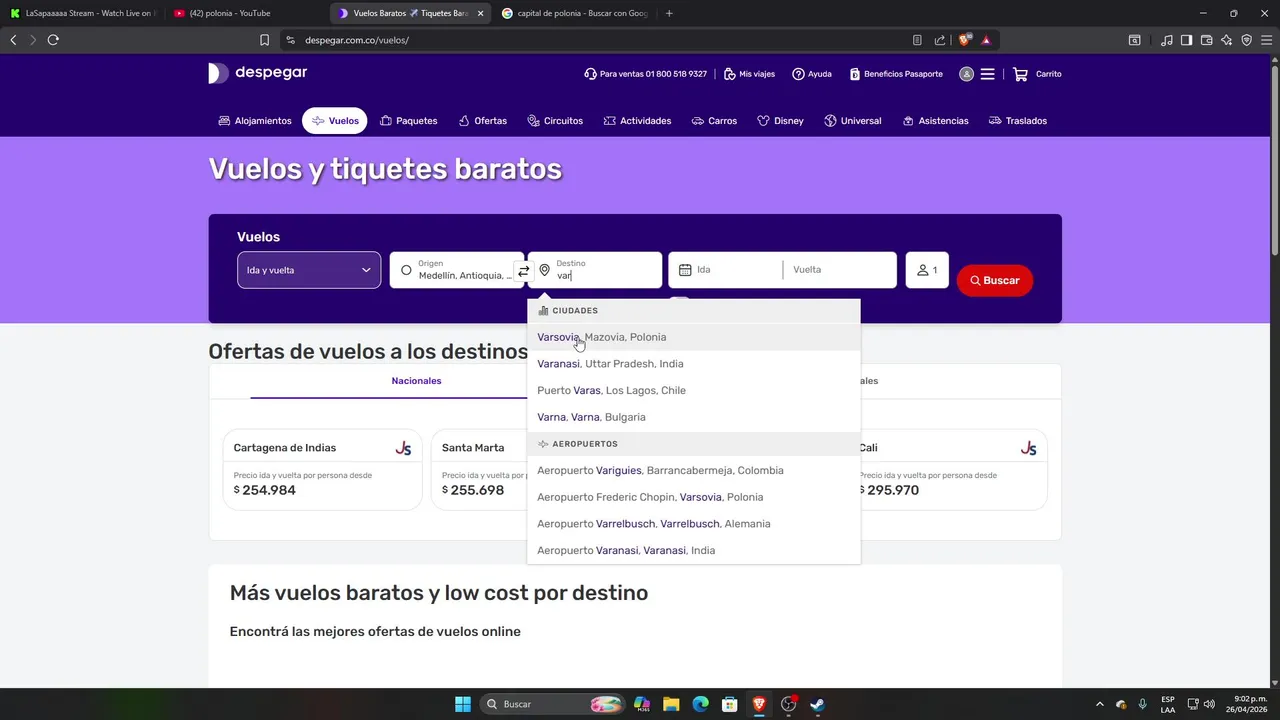Click the Ida calendar date field

725,270
